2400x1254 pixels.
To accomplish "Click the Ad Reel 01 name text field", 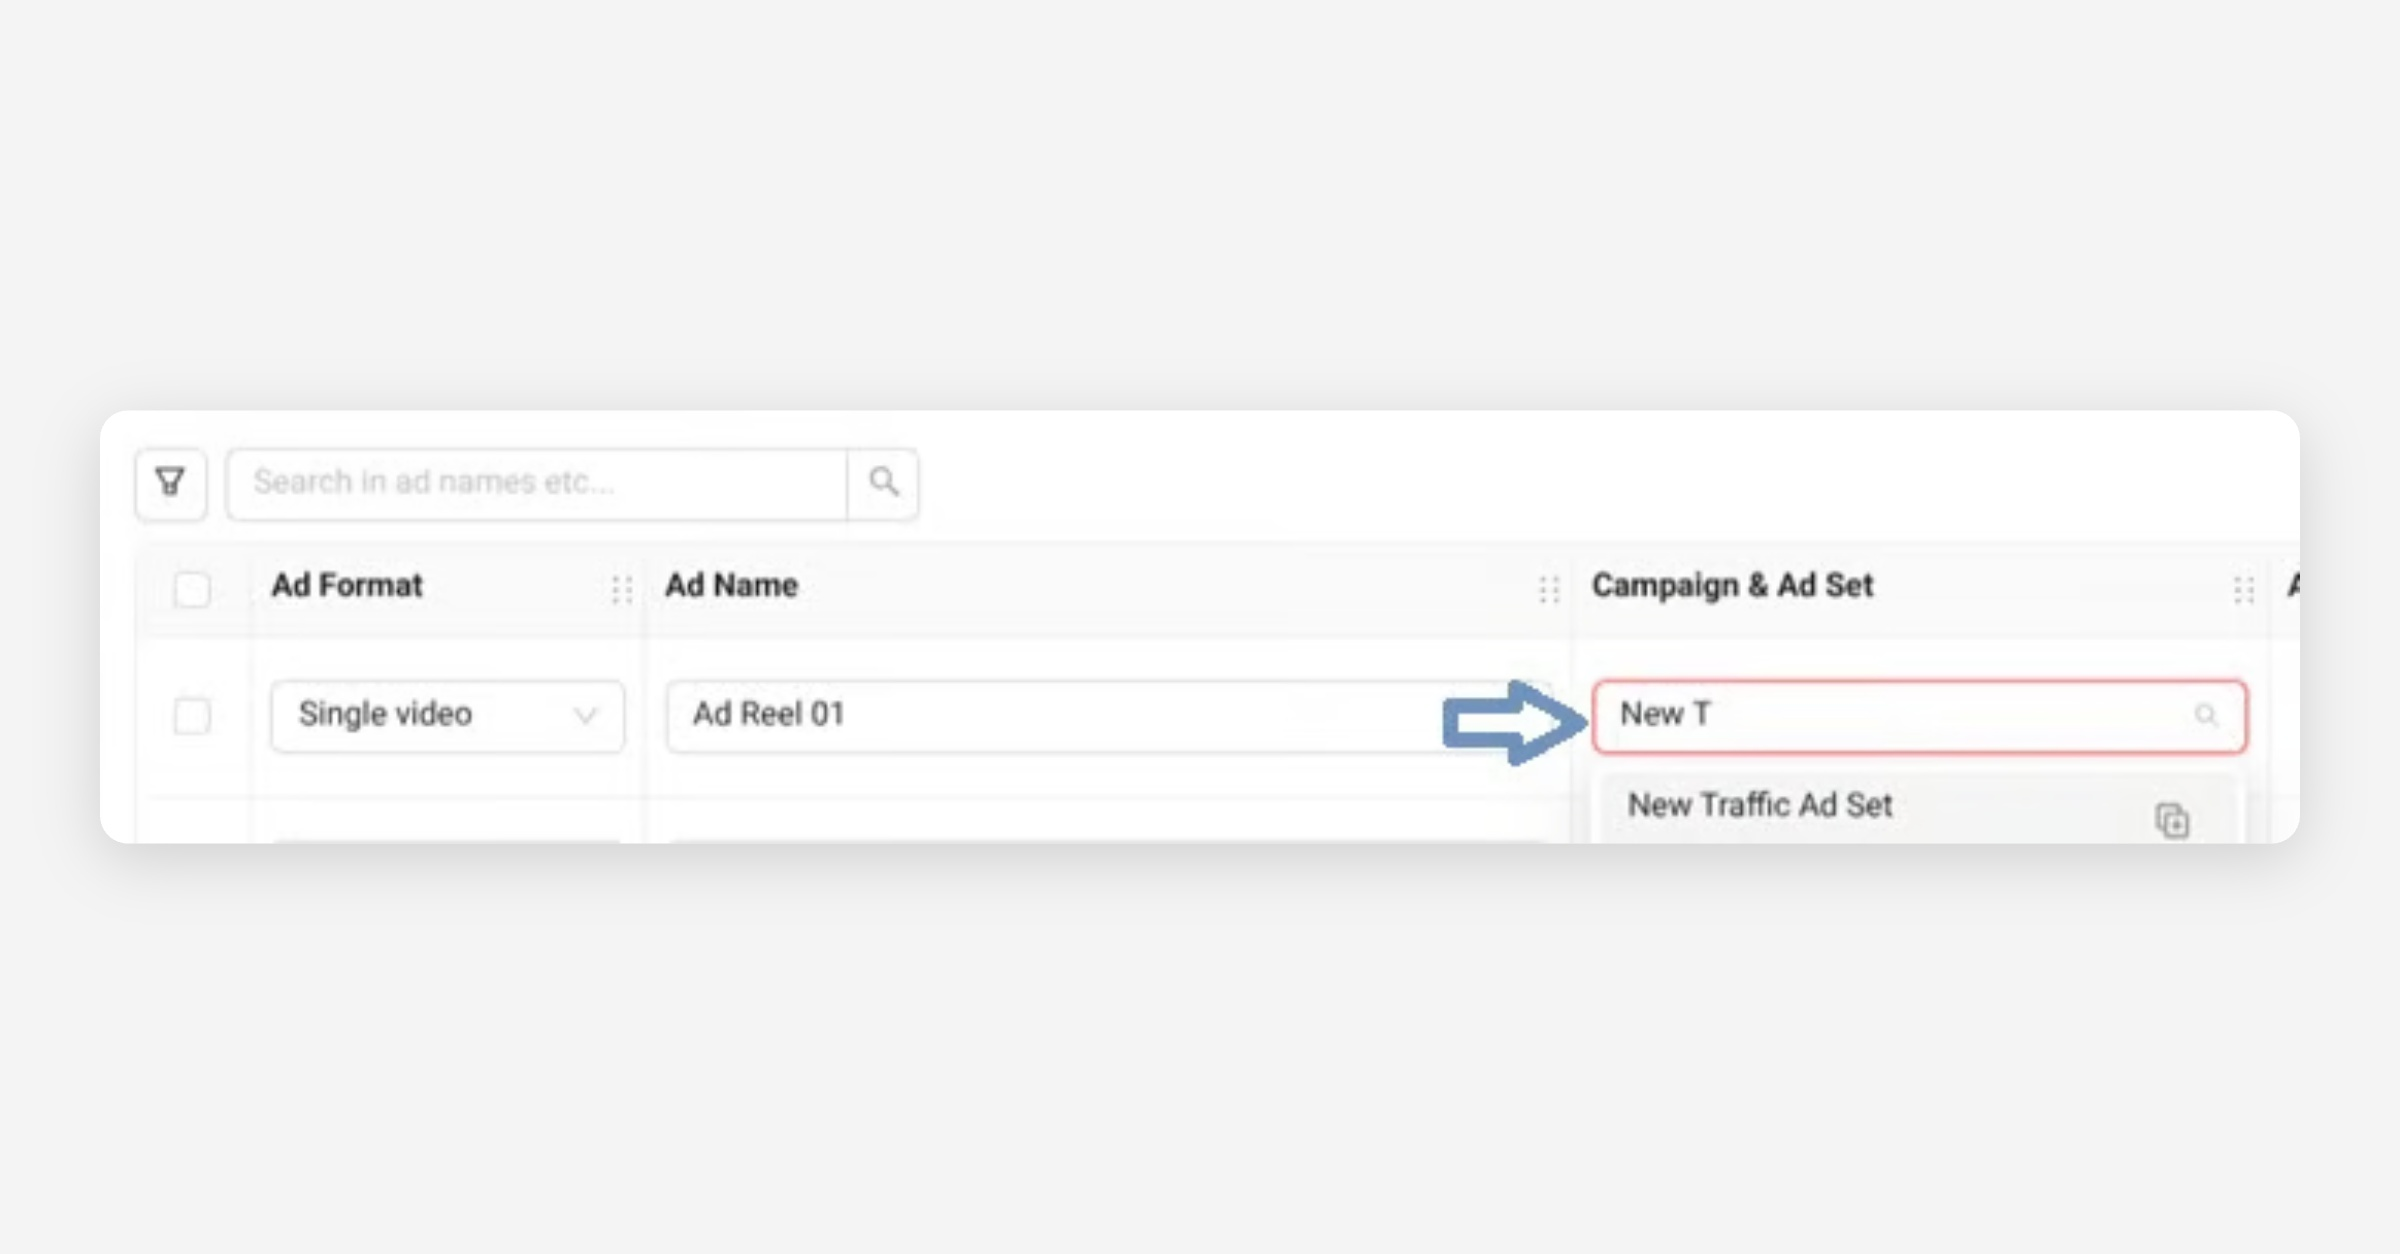I will pyautogui.click(x=1050, y=716).
